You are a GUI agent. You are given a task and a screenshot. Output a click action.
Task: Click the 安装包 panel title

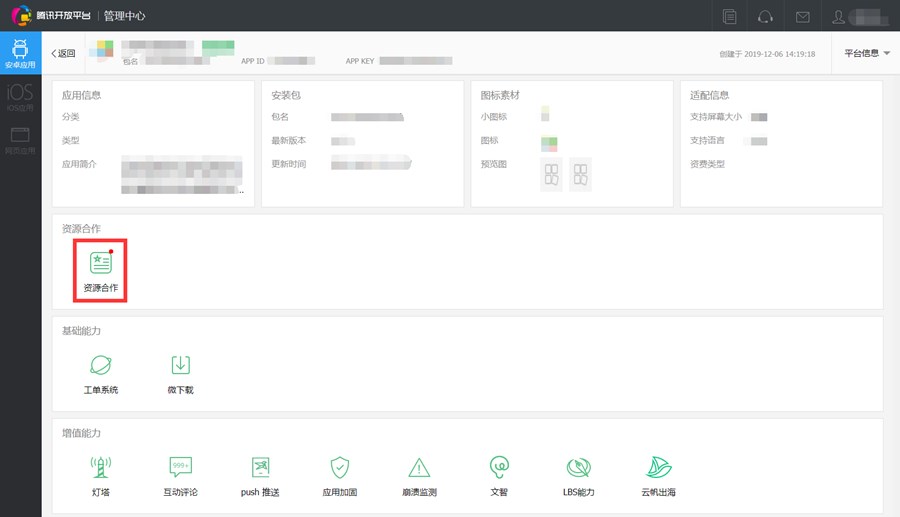[x=286, y=95]
